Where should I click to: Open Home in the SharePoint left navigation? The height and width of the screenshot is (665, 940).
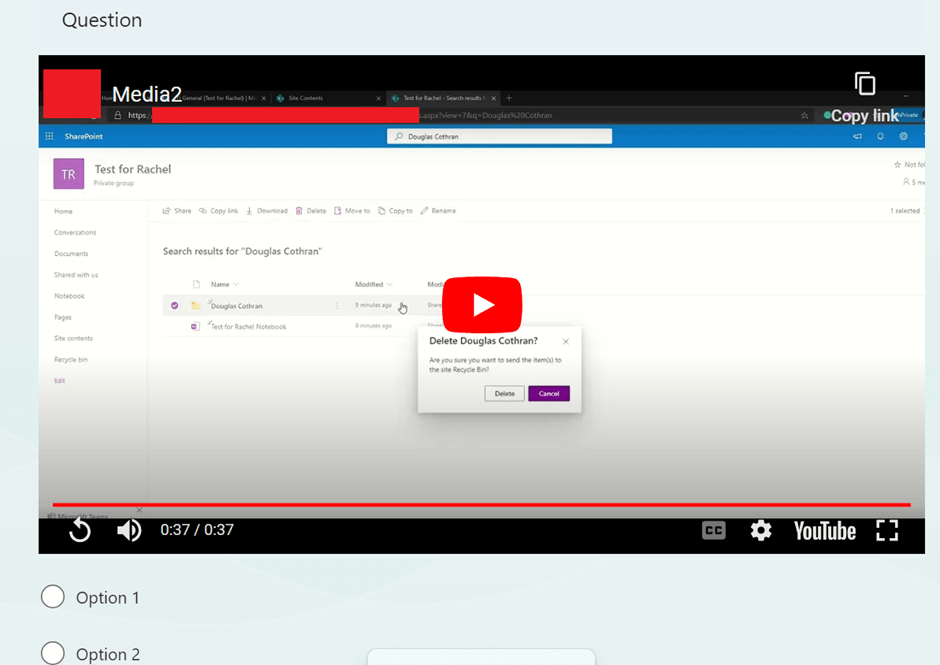pyautogui.click(x=63, y=211)
